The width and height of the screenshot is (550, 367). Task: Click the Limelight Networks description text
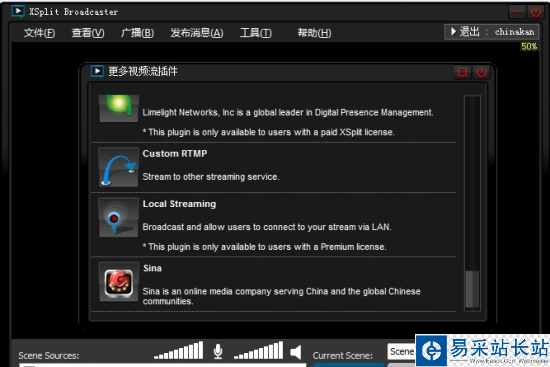(288, 113)
